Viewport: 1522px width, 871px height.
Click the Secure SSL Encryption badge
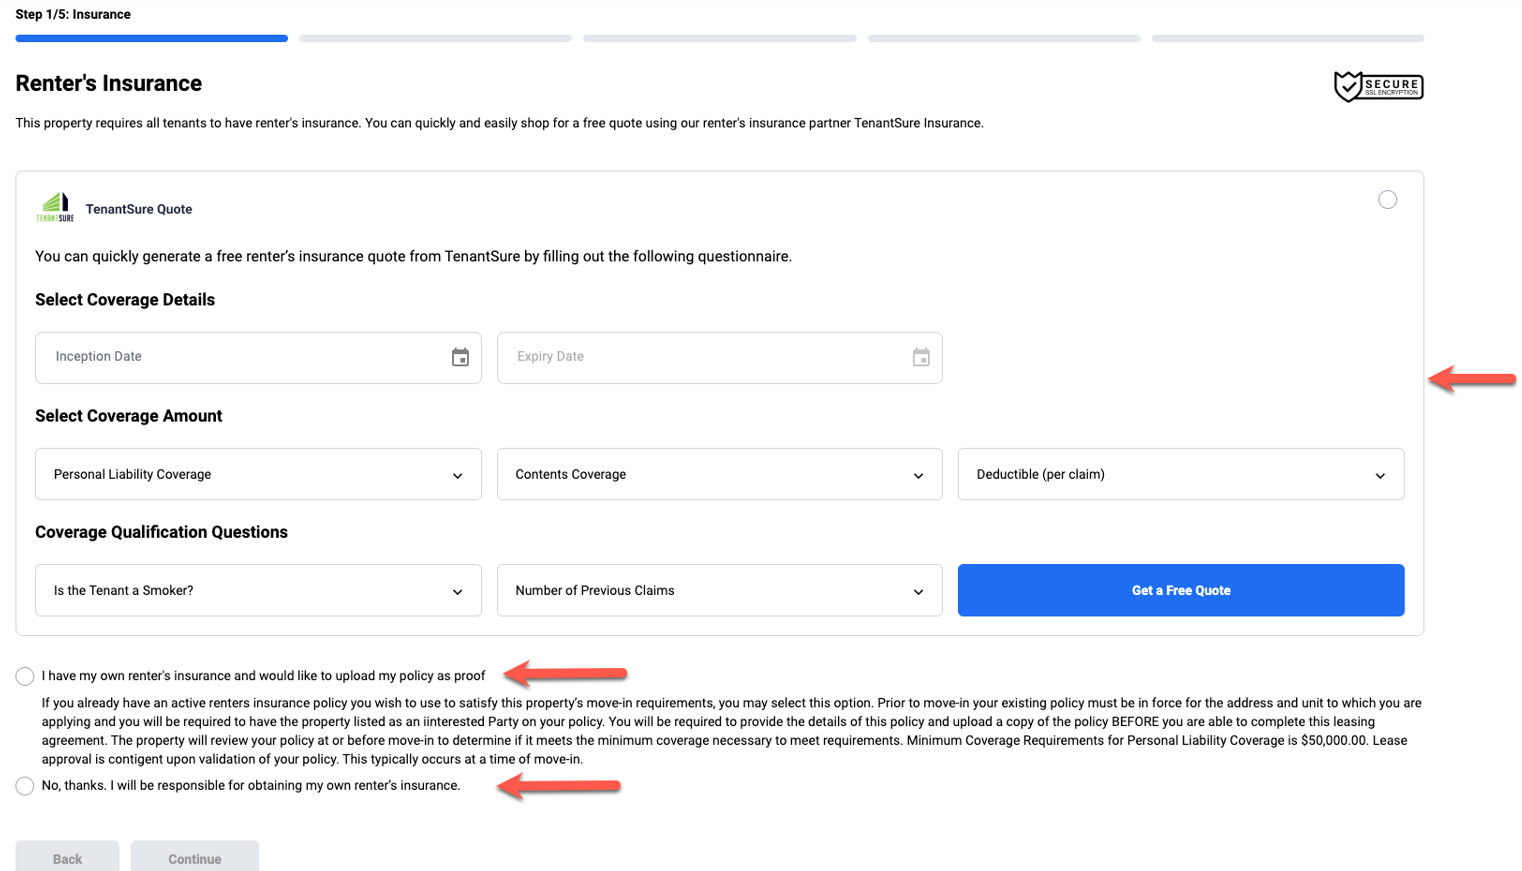point(1378,87)
